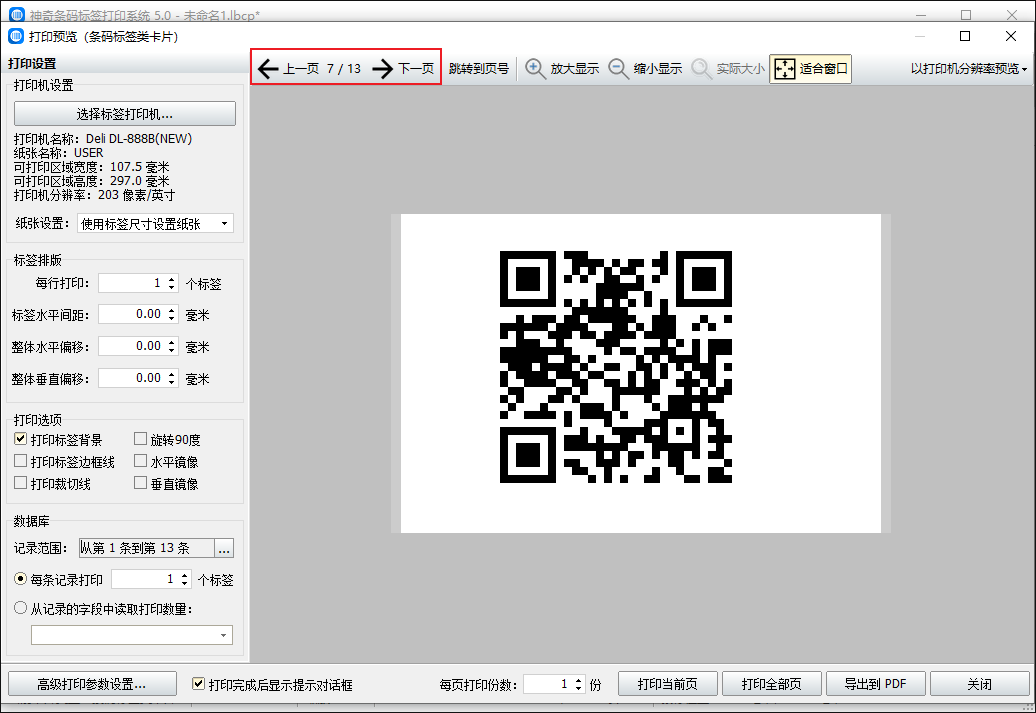Click 导出到 PDF button

pyautogui.click(x=875, y=684)
